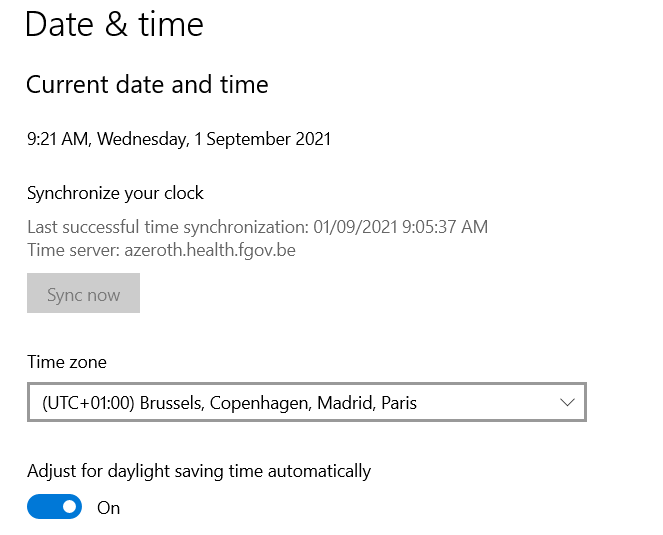Expand the time zone chevron arrow
Viewport: 663px width, 535px height.
(x=567, y=403)
